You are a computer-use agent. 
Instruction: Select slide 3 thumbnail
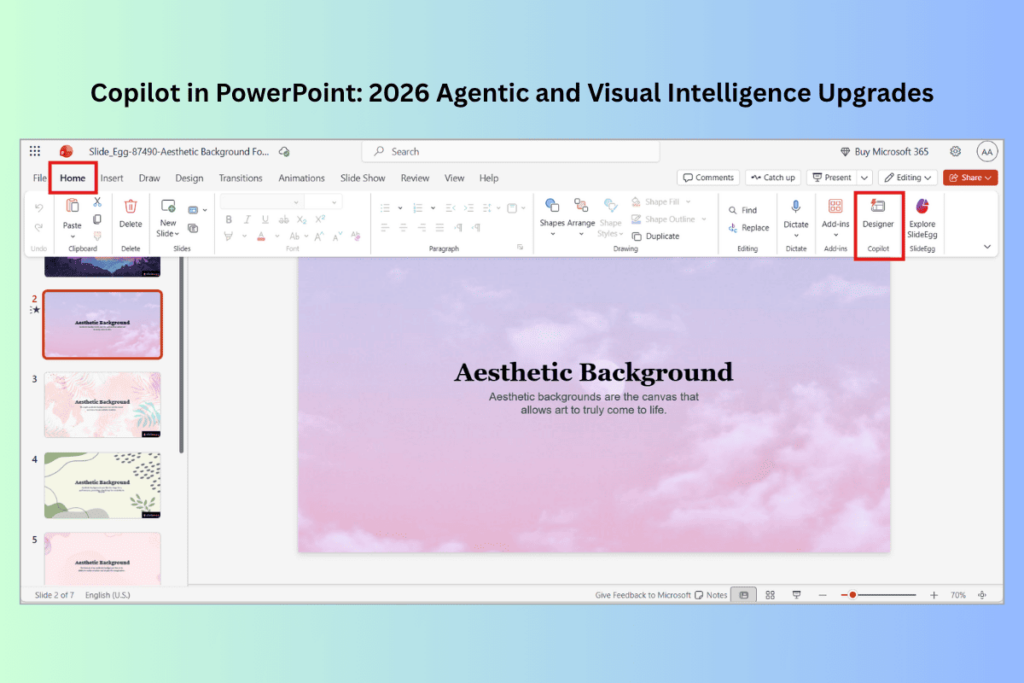pos(103,405)
